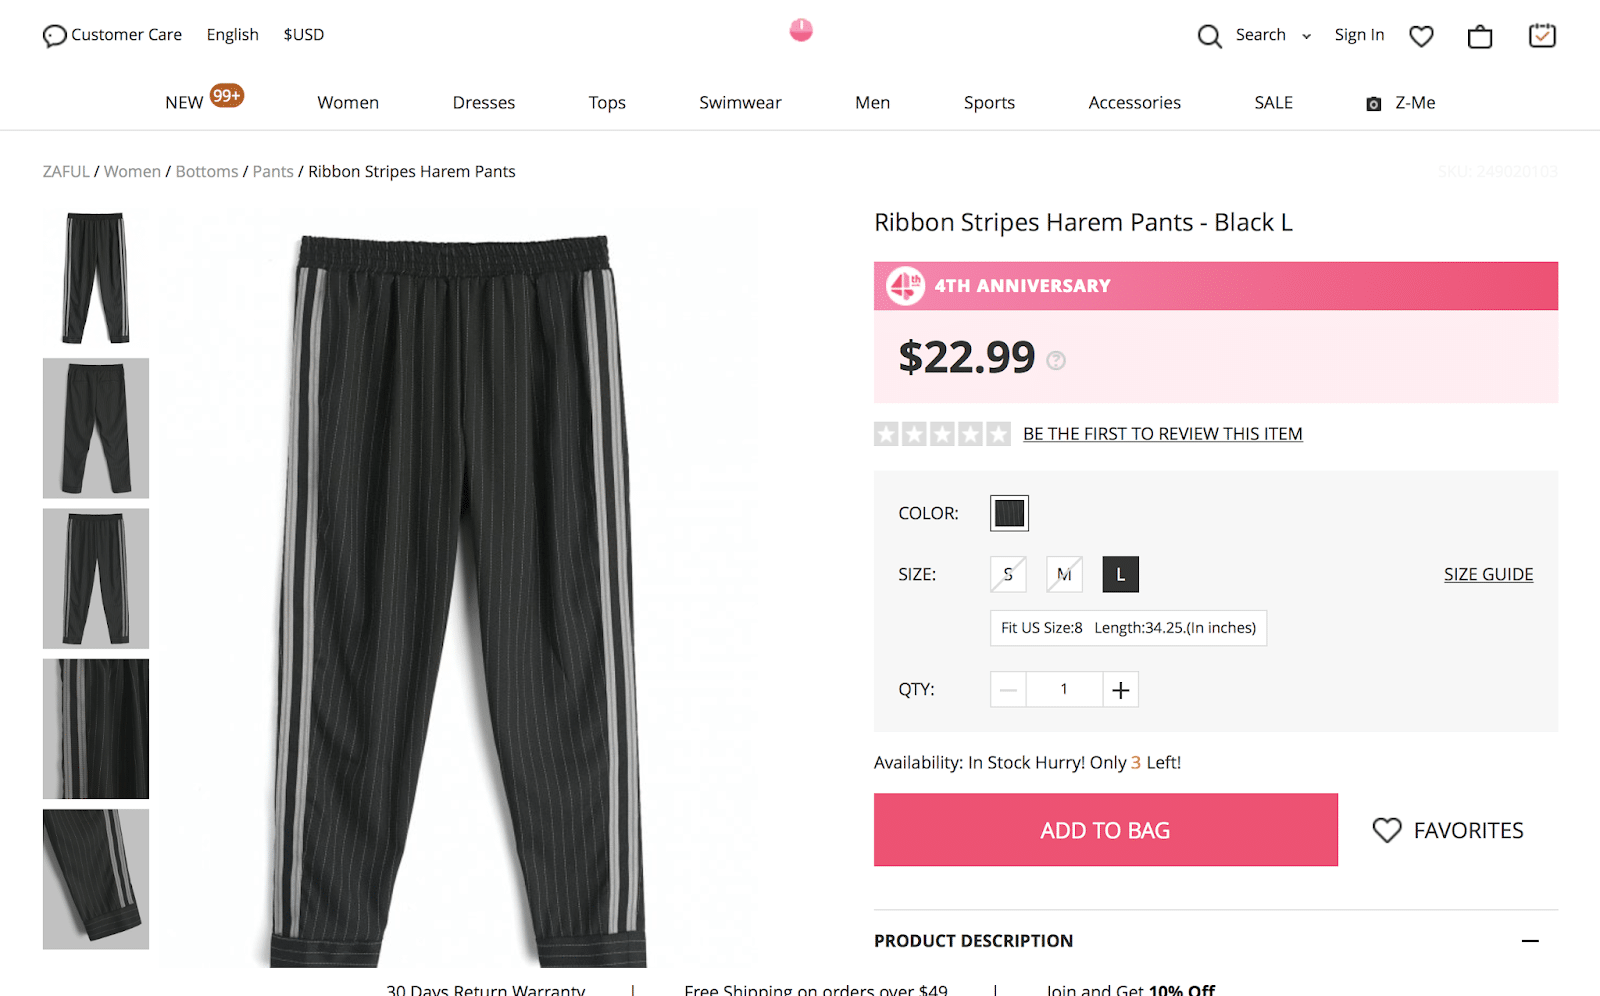Image resolution: width=1600 pixels, height=996 pixels.
Task: Open the shopping bag icon
Action: (1480, 37)
